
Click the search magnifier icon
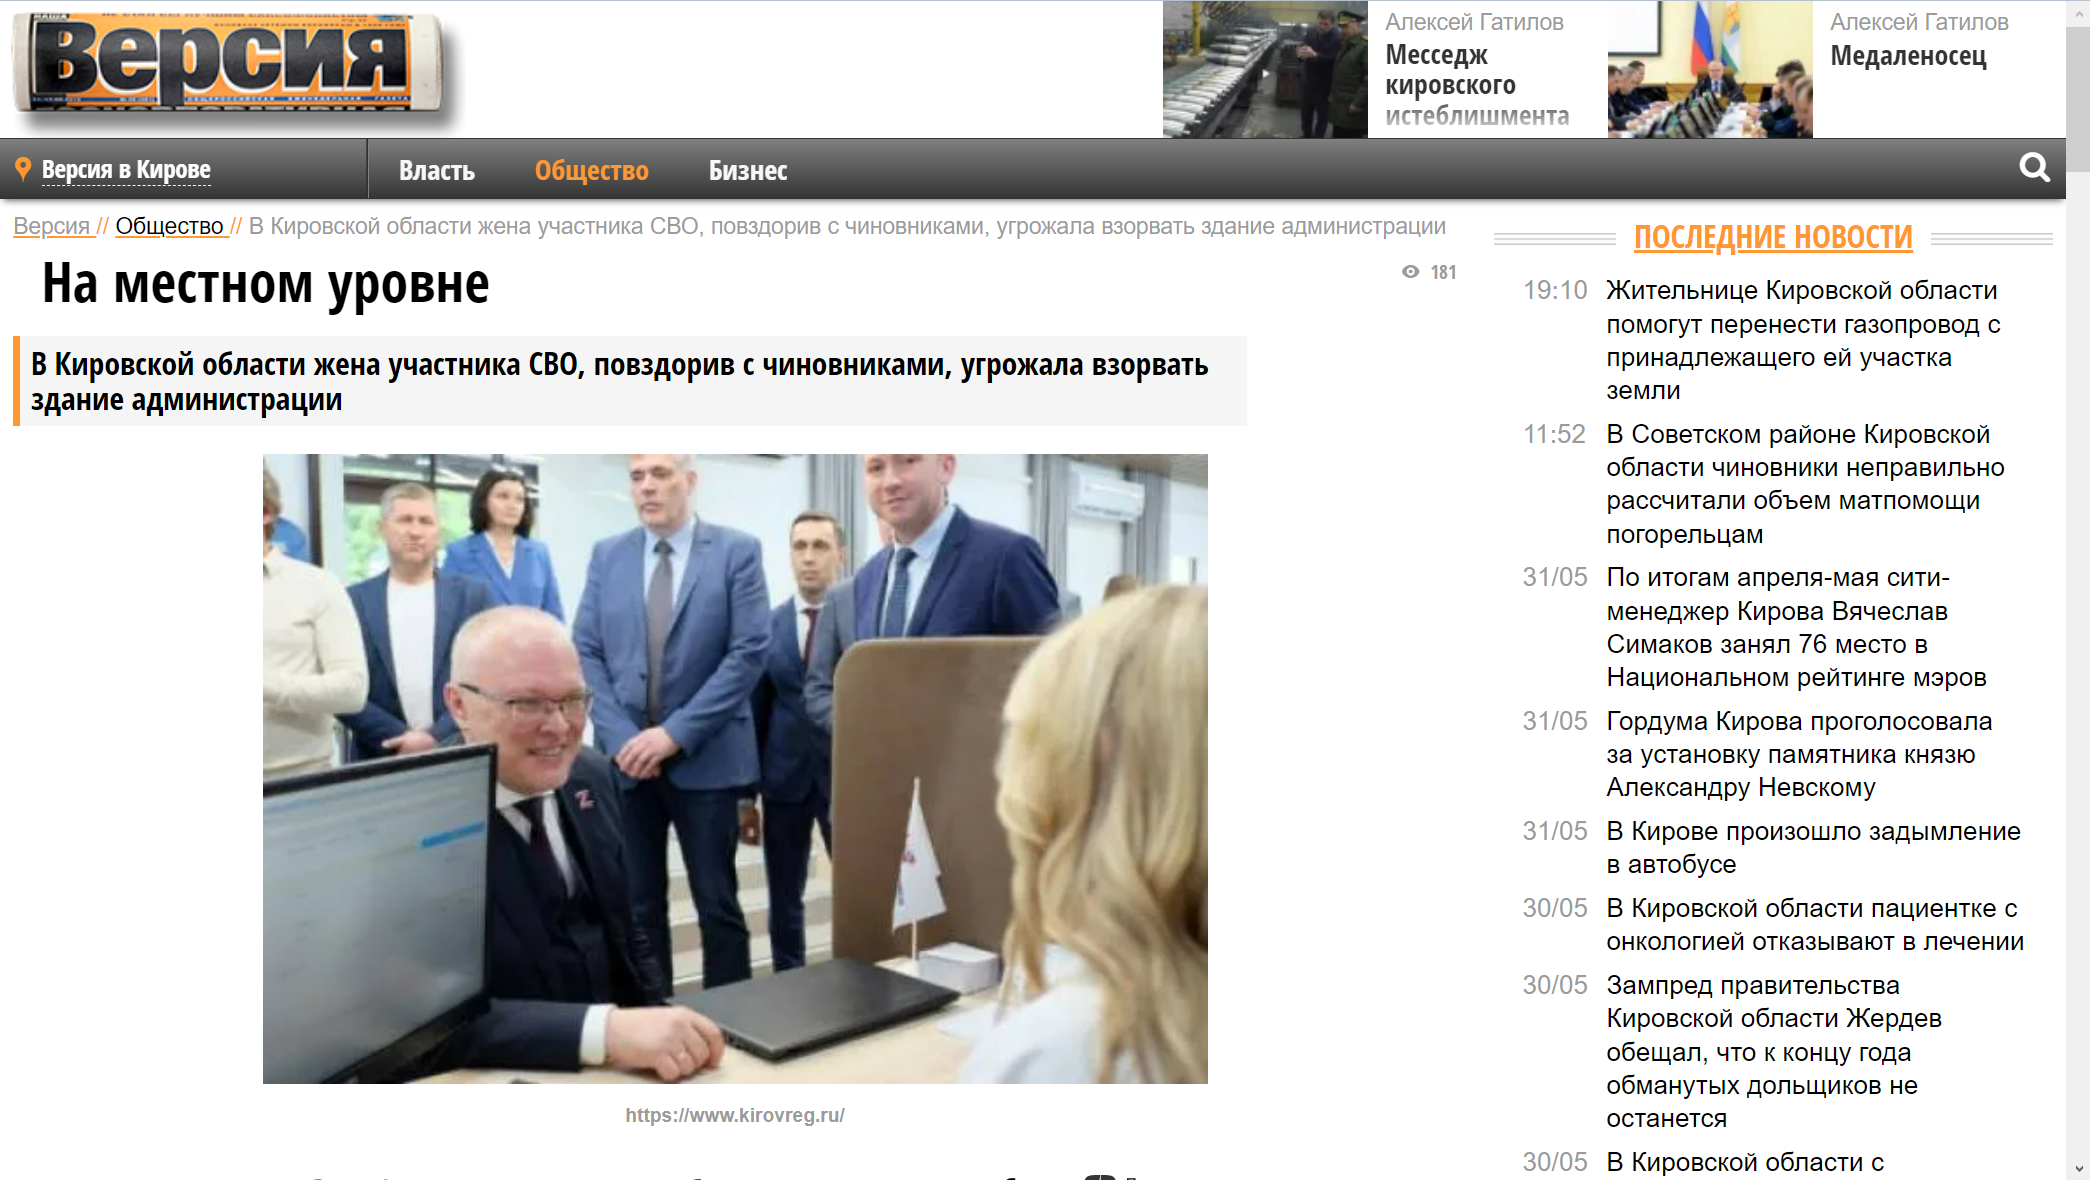pyautogui.click(x=2033, y=168)
